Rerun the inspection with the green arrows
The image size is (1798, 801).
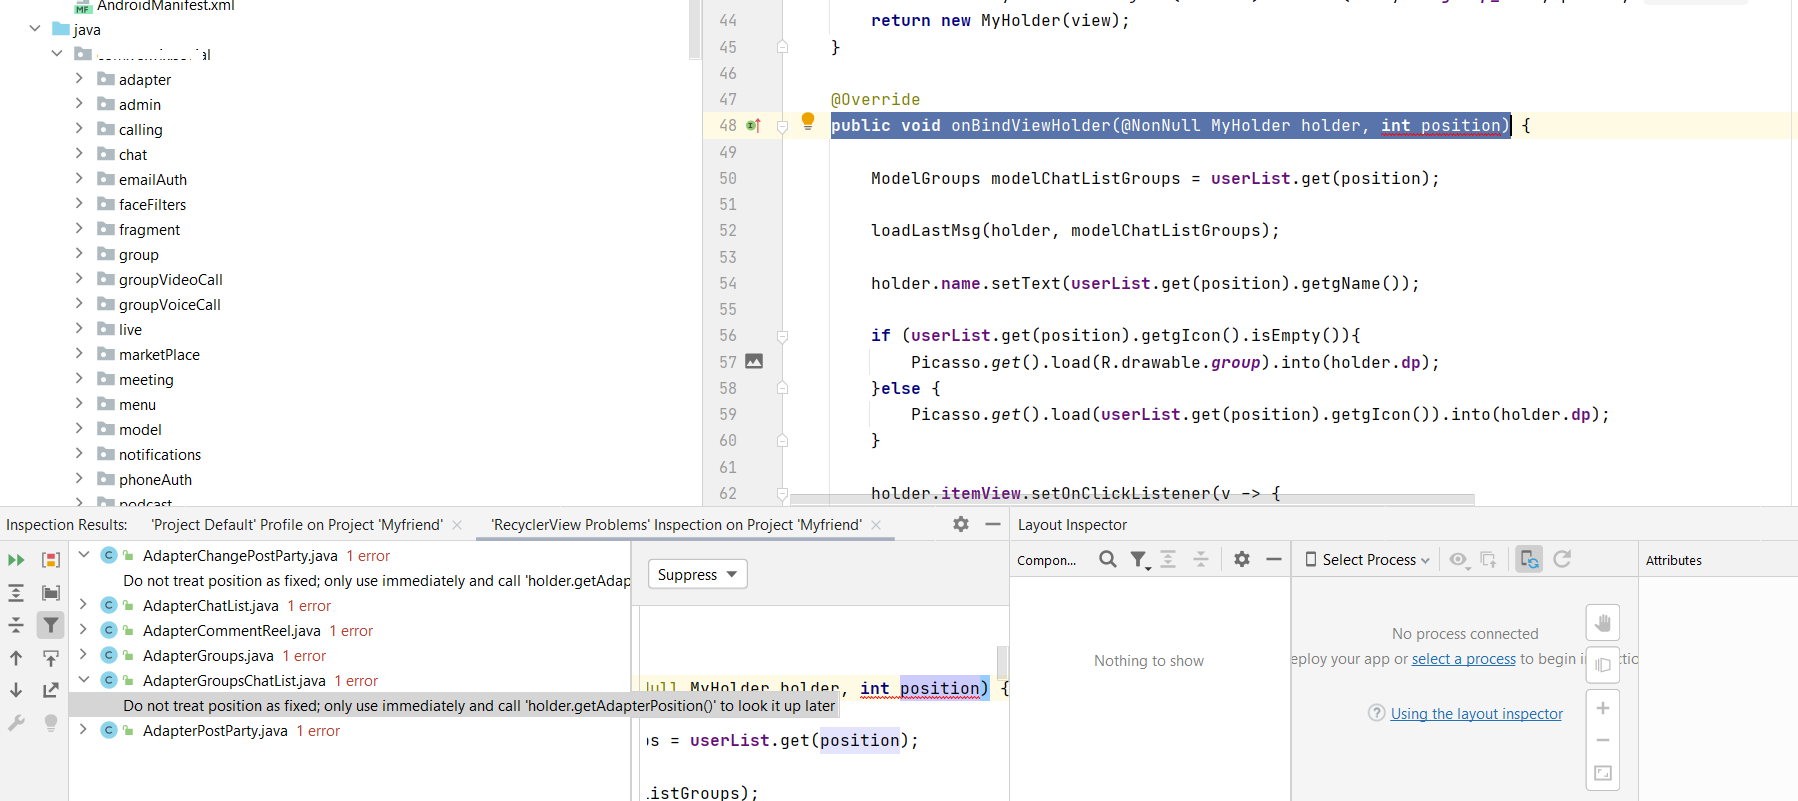tap(16, 560)
